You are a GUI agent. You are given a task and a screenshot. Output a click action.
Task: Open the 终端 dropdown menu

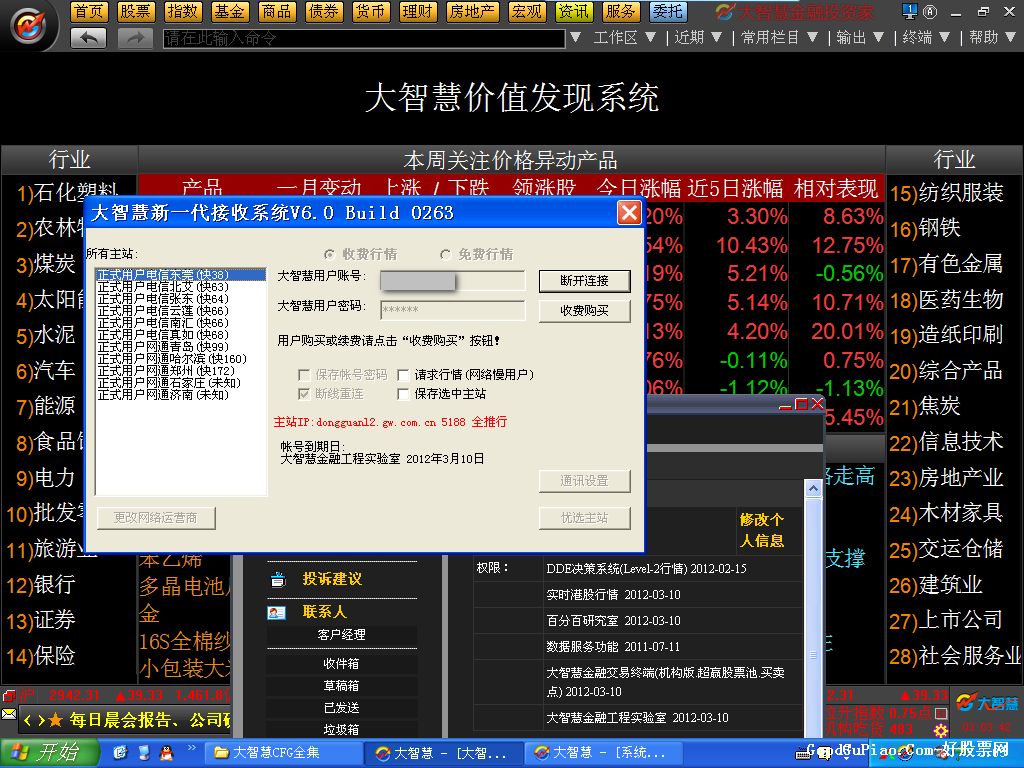[x=925, y=38]
